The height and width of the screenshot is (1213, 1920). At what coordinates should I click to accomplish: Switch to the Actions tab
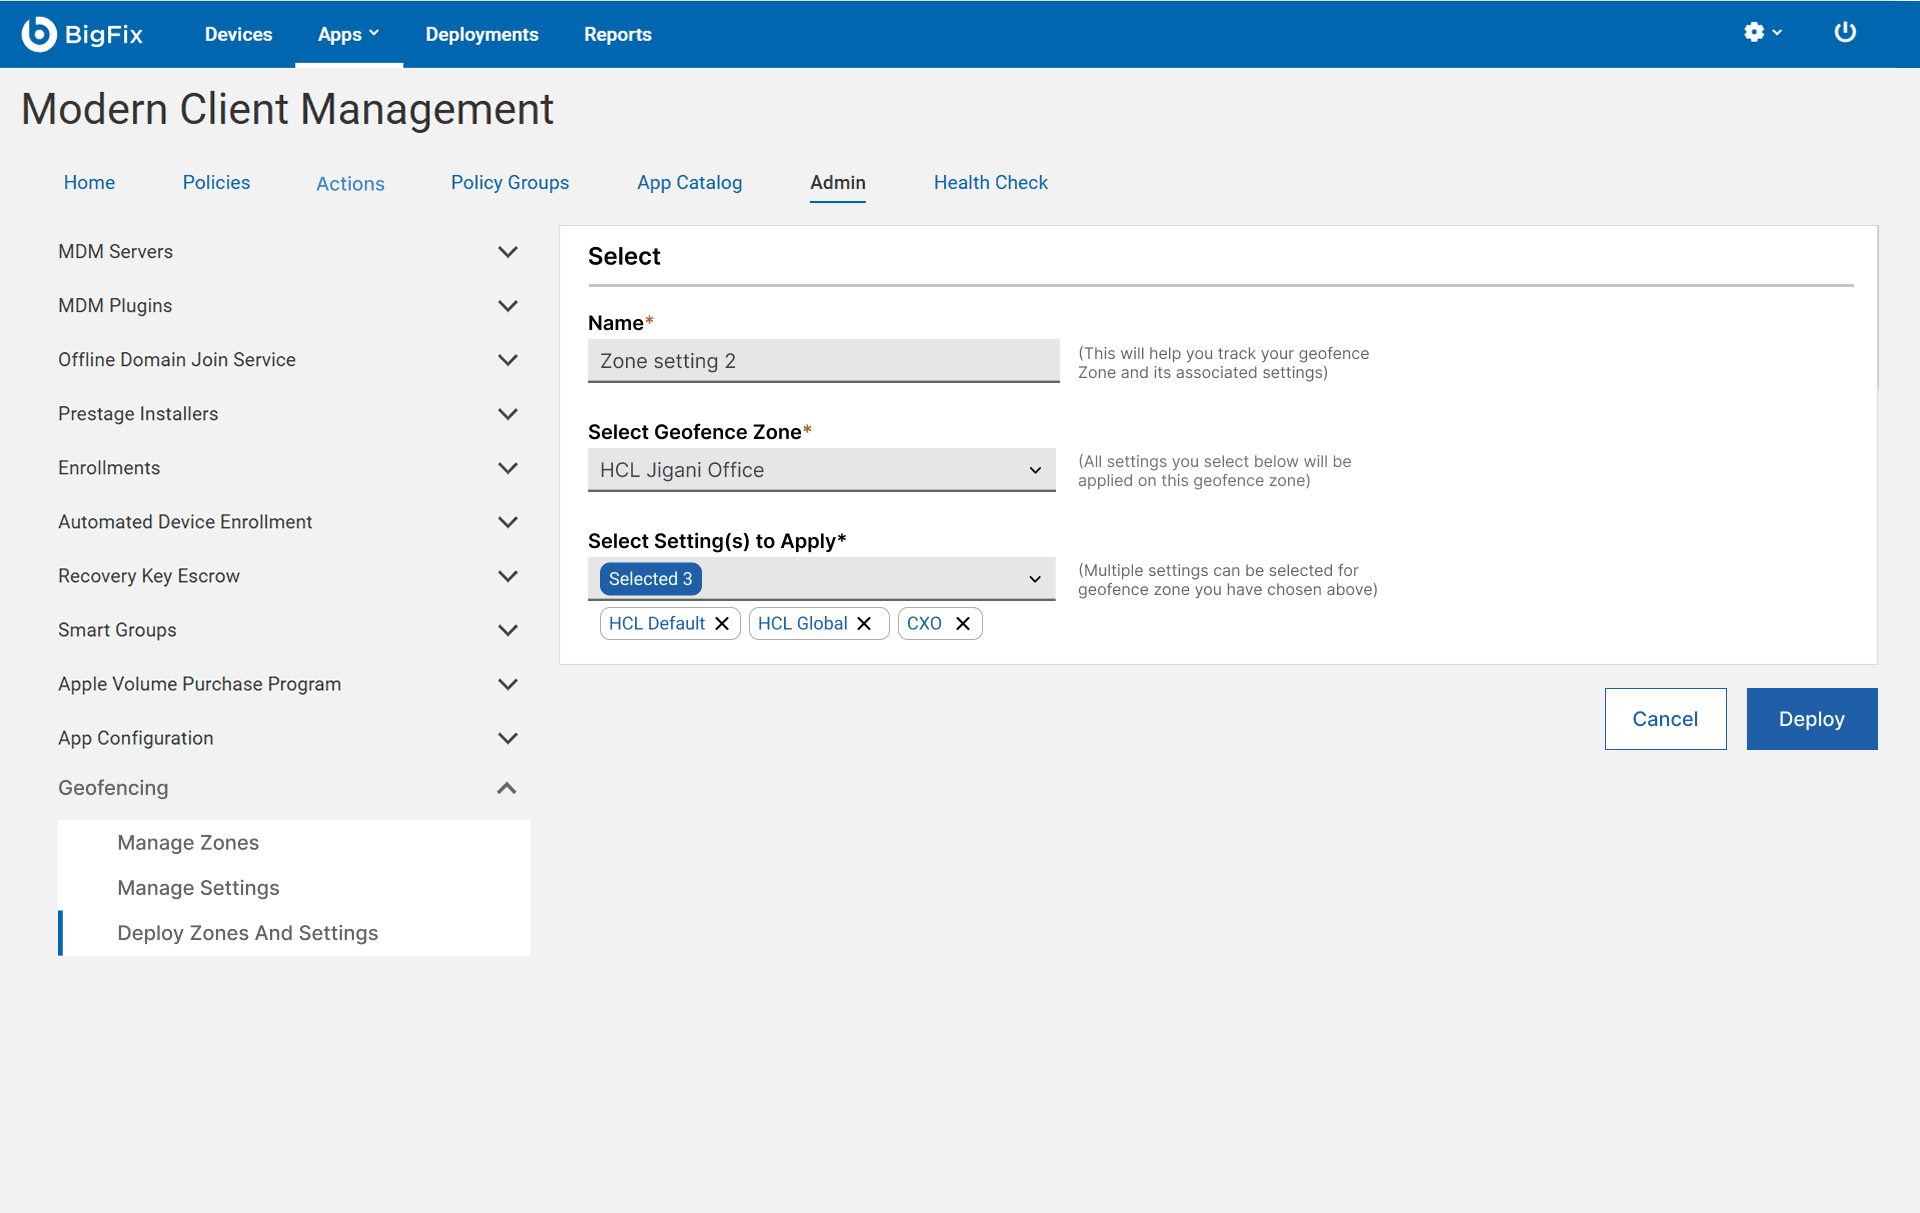coord(350,184)
